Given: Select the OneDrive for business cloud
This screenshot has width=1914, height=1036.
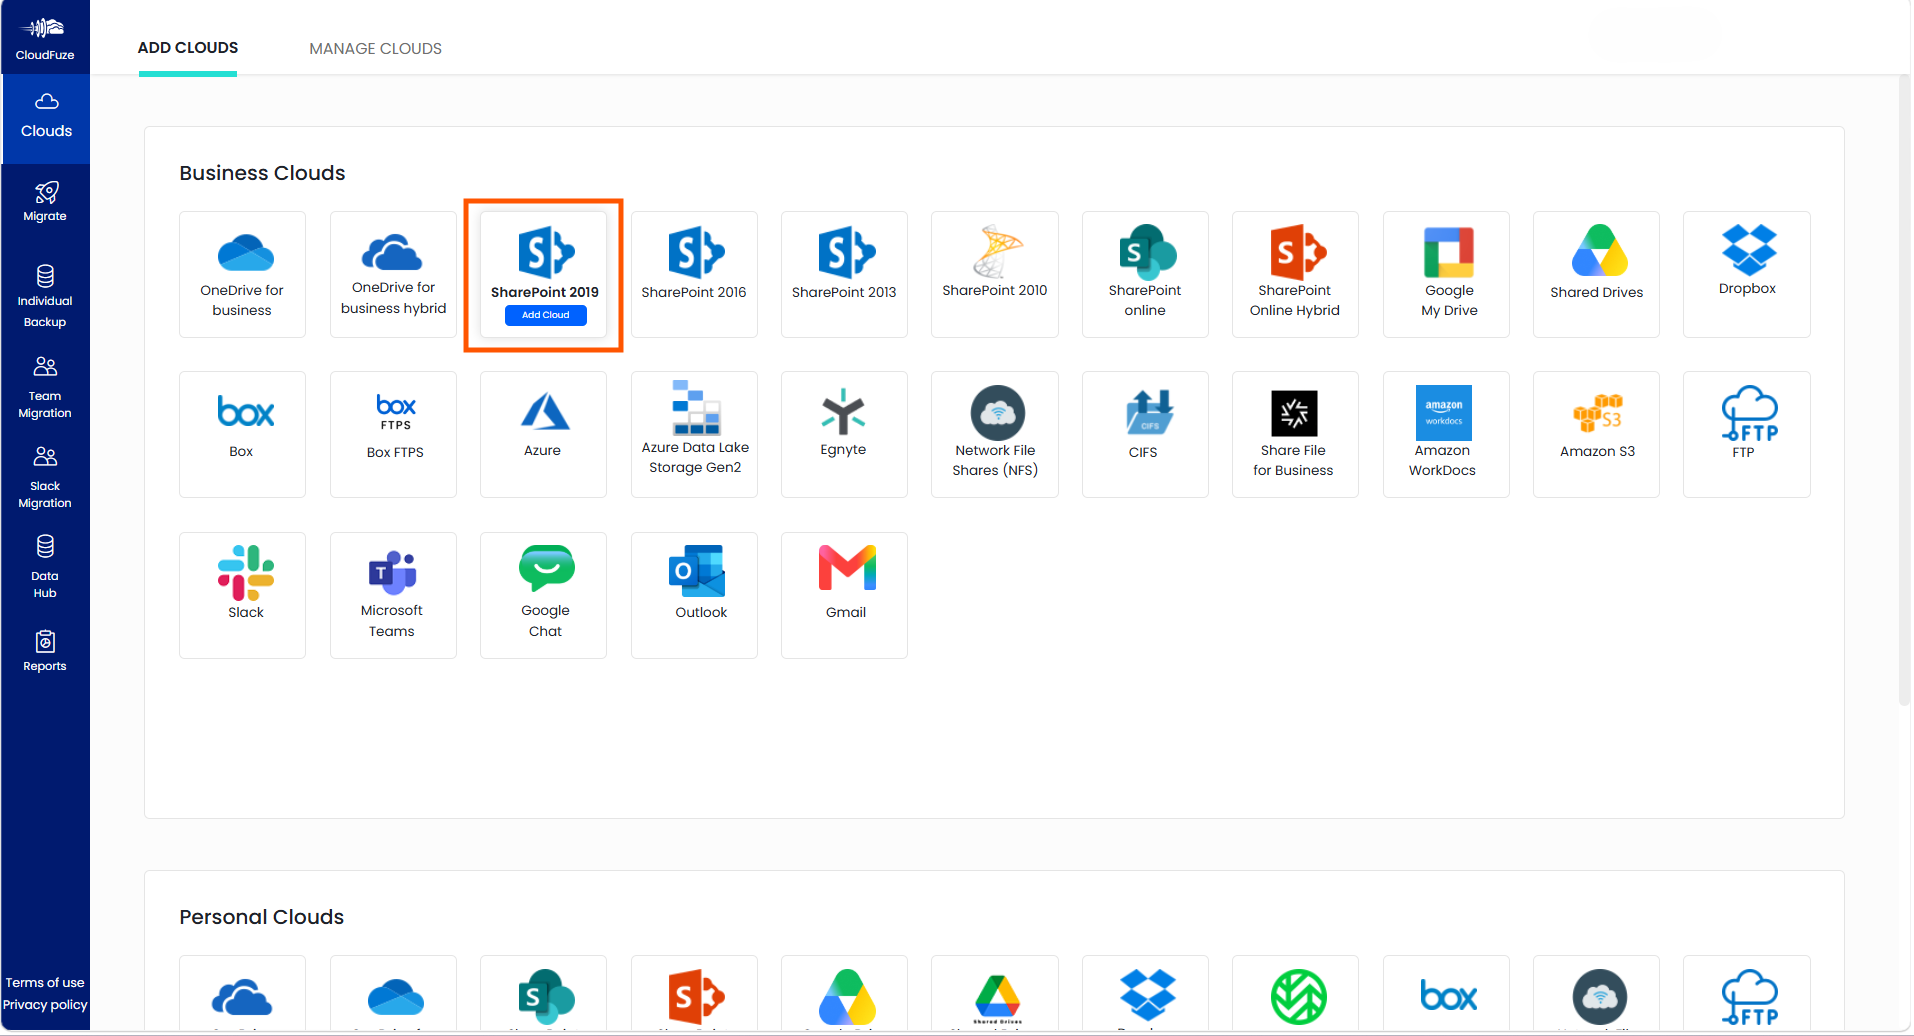Looking at the screenshot, I should 242,274.
